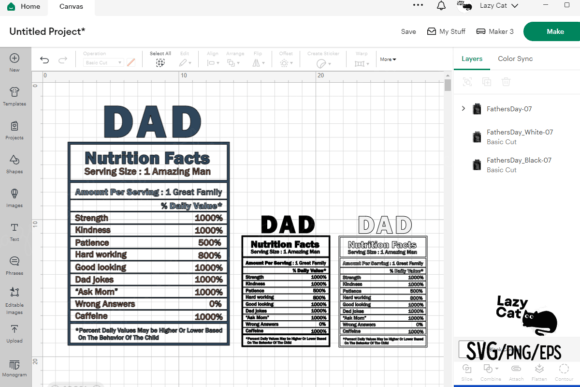The image size is (580, 387).
Task: Click the Slice tool
Action: (x=467, y=372)
